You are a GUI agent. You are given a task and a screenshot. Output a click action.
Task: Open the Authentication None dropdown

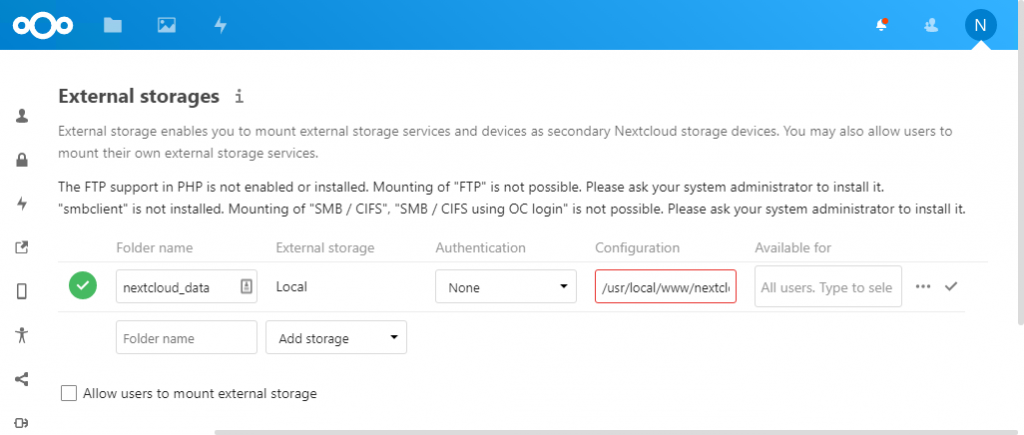[505, 286]
